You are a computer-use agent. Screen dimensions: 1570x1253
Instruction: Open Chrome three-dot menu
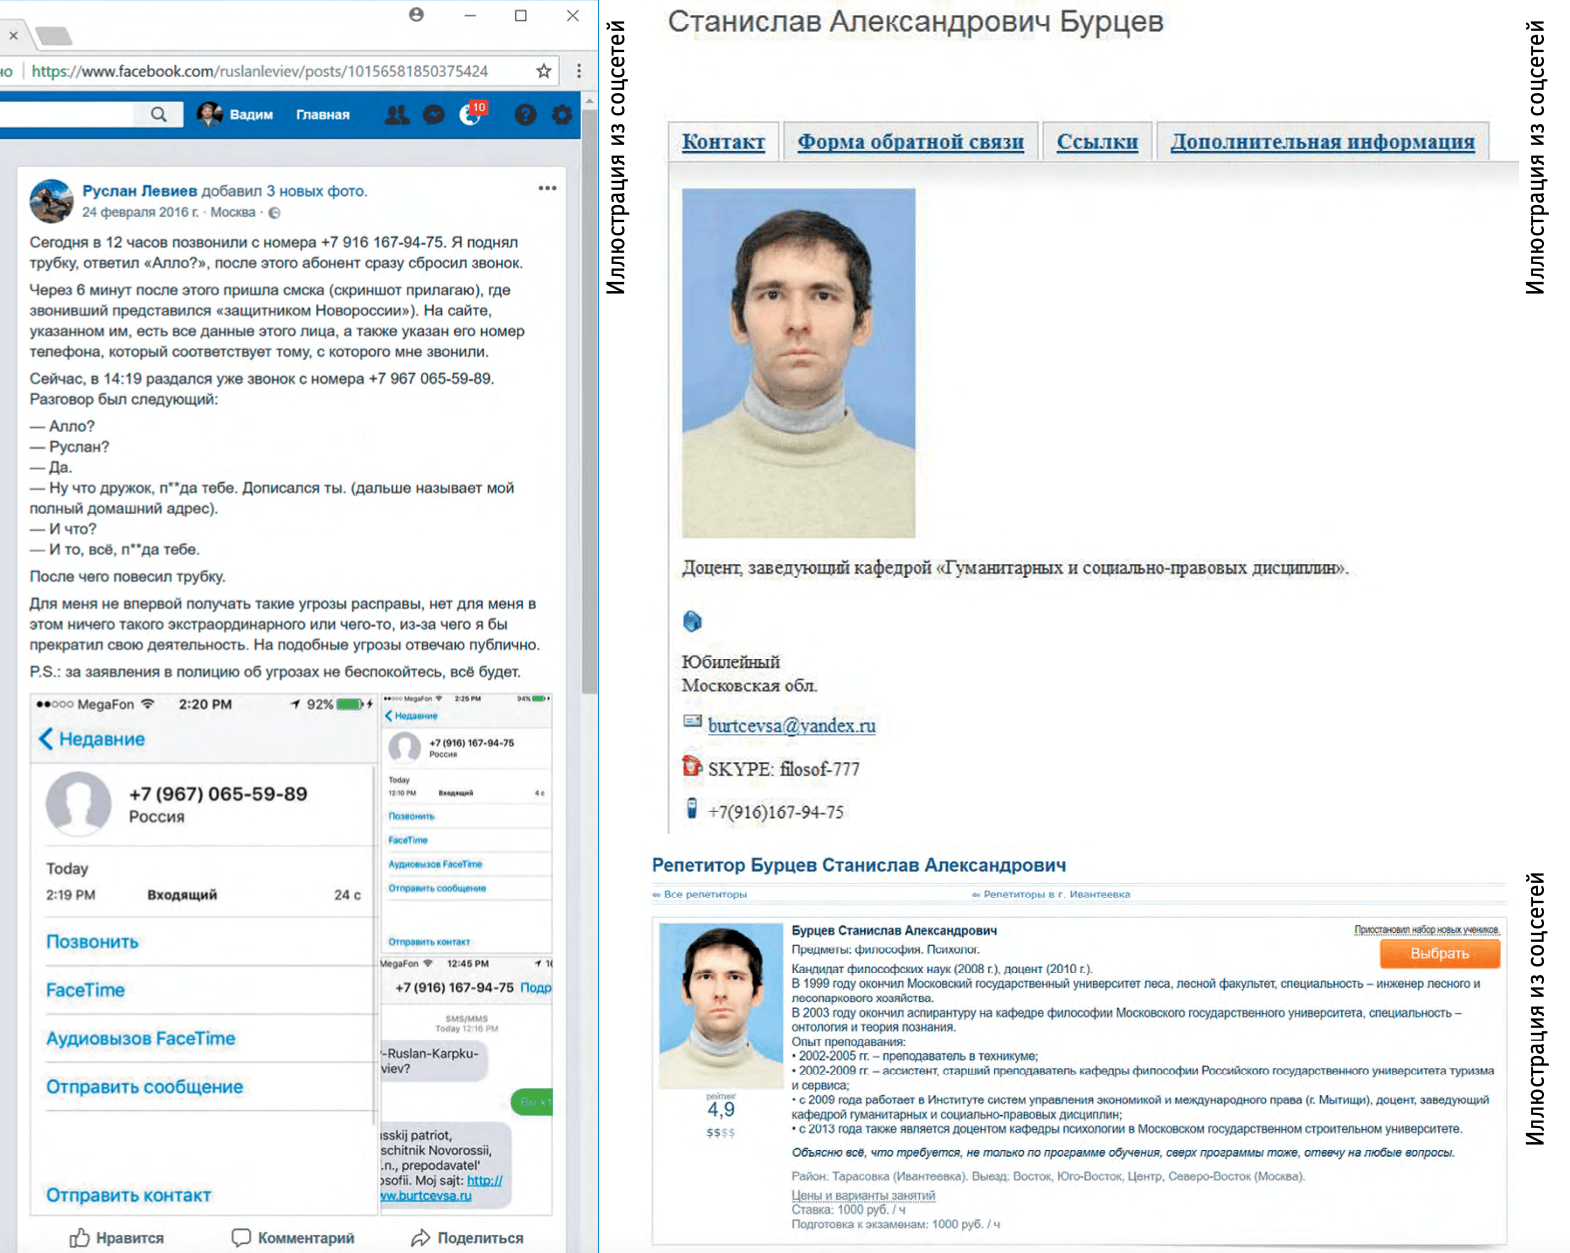[x=579, y=71]
